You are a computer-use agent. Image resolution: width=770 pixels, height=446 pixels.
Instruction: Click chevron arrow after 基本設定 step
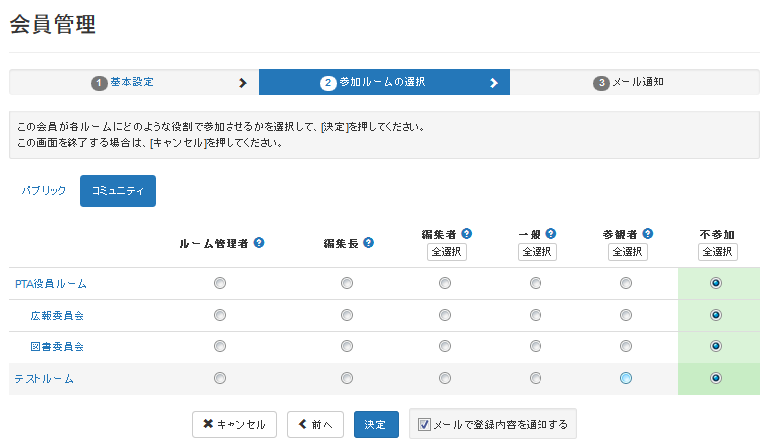coord(243,83)
